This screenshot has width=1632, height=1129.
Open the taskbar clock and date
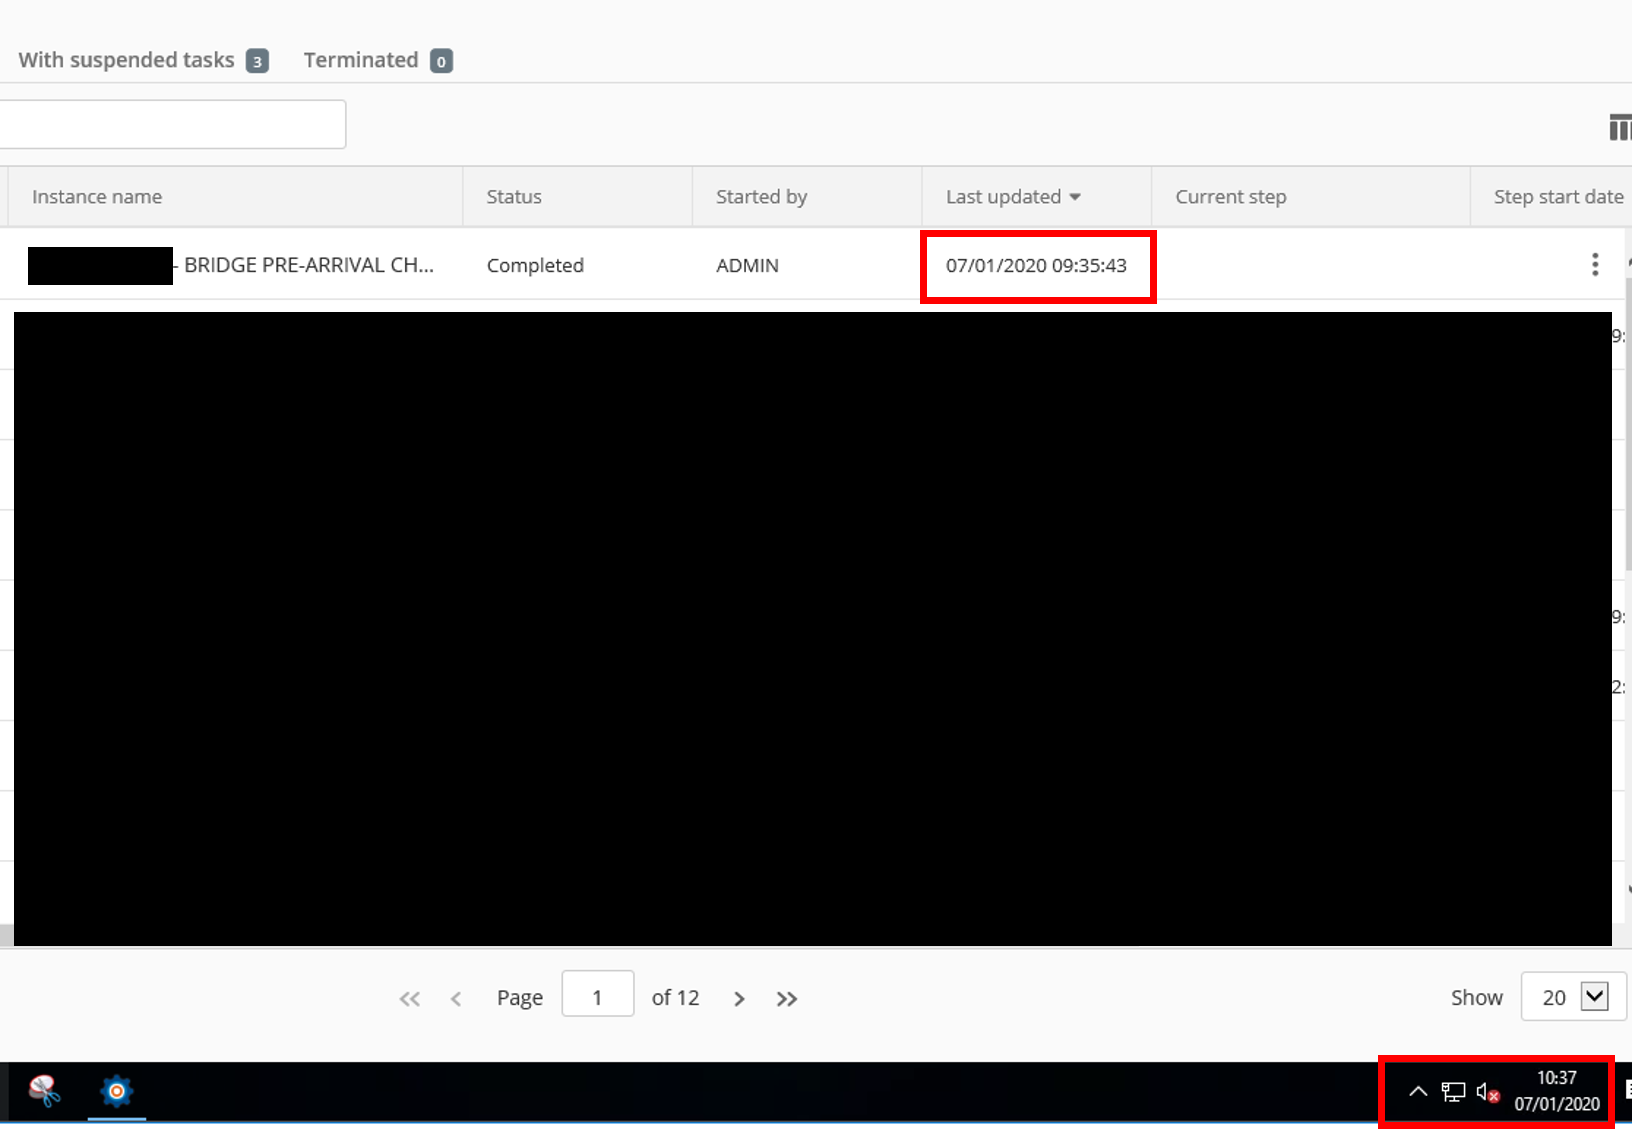coord(1557,1091)
